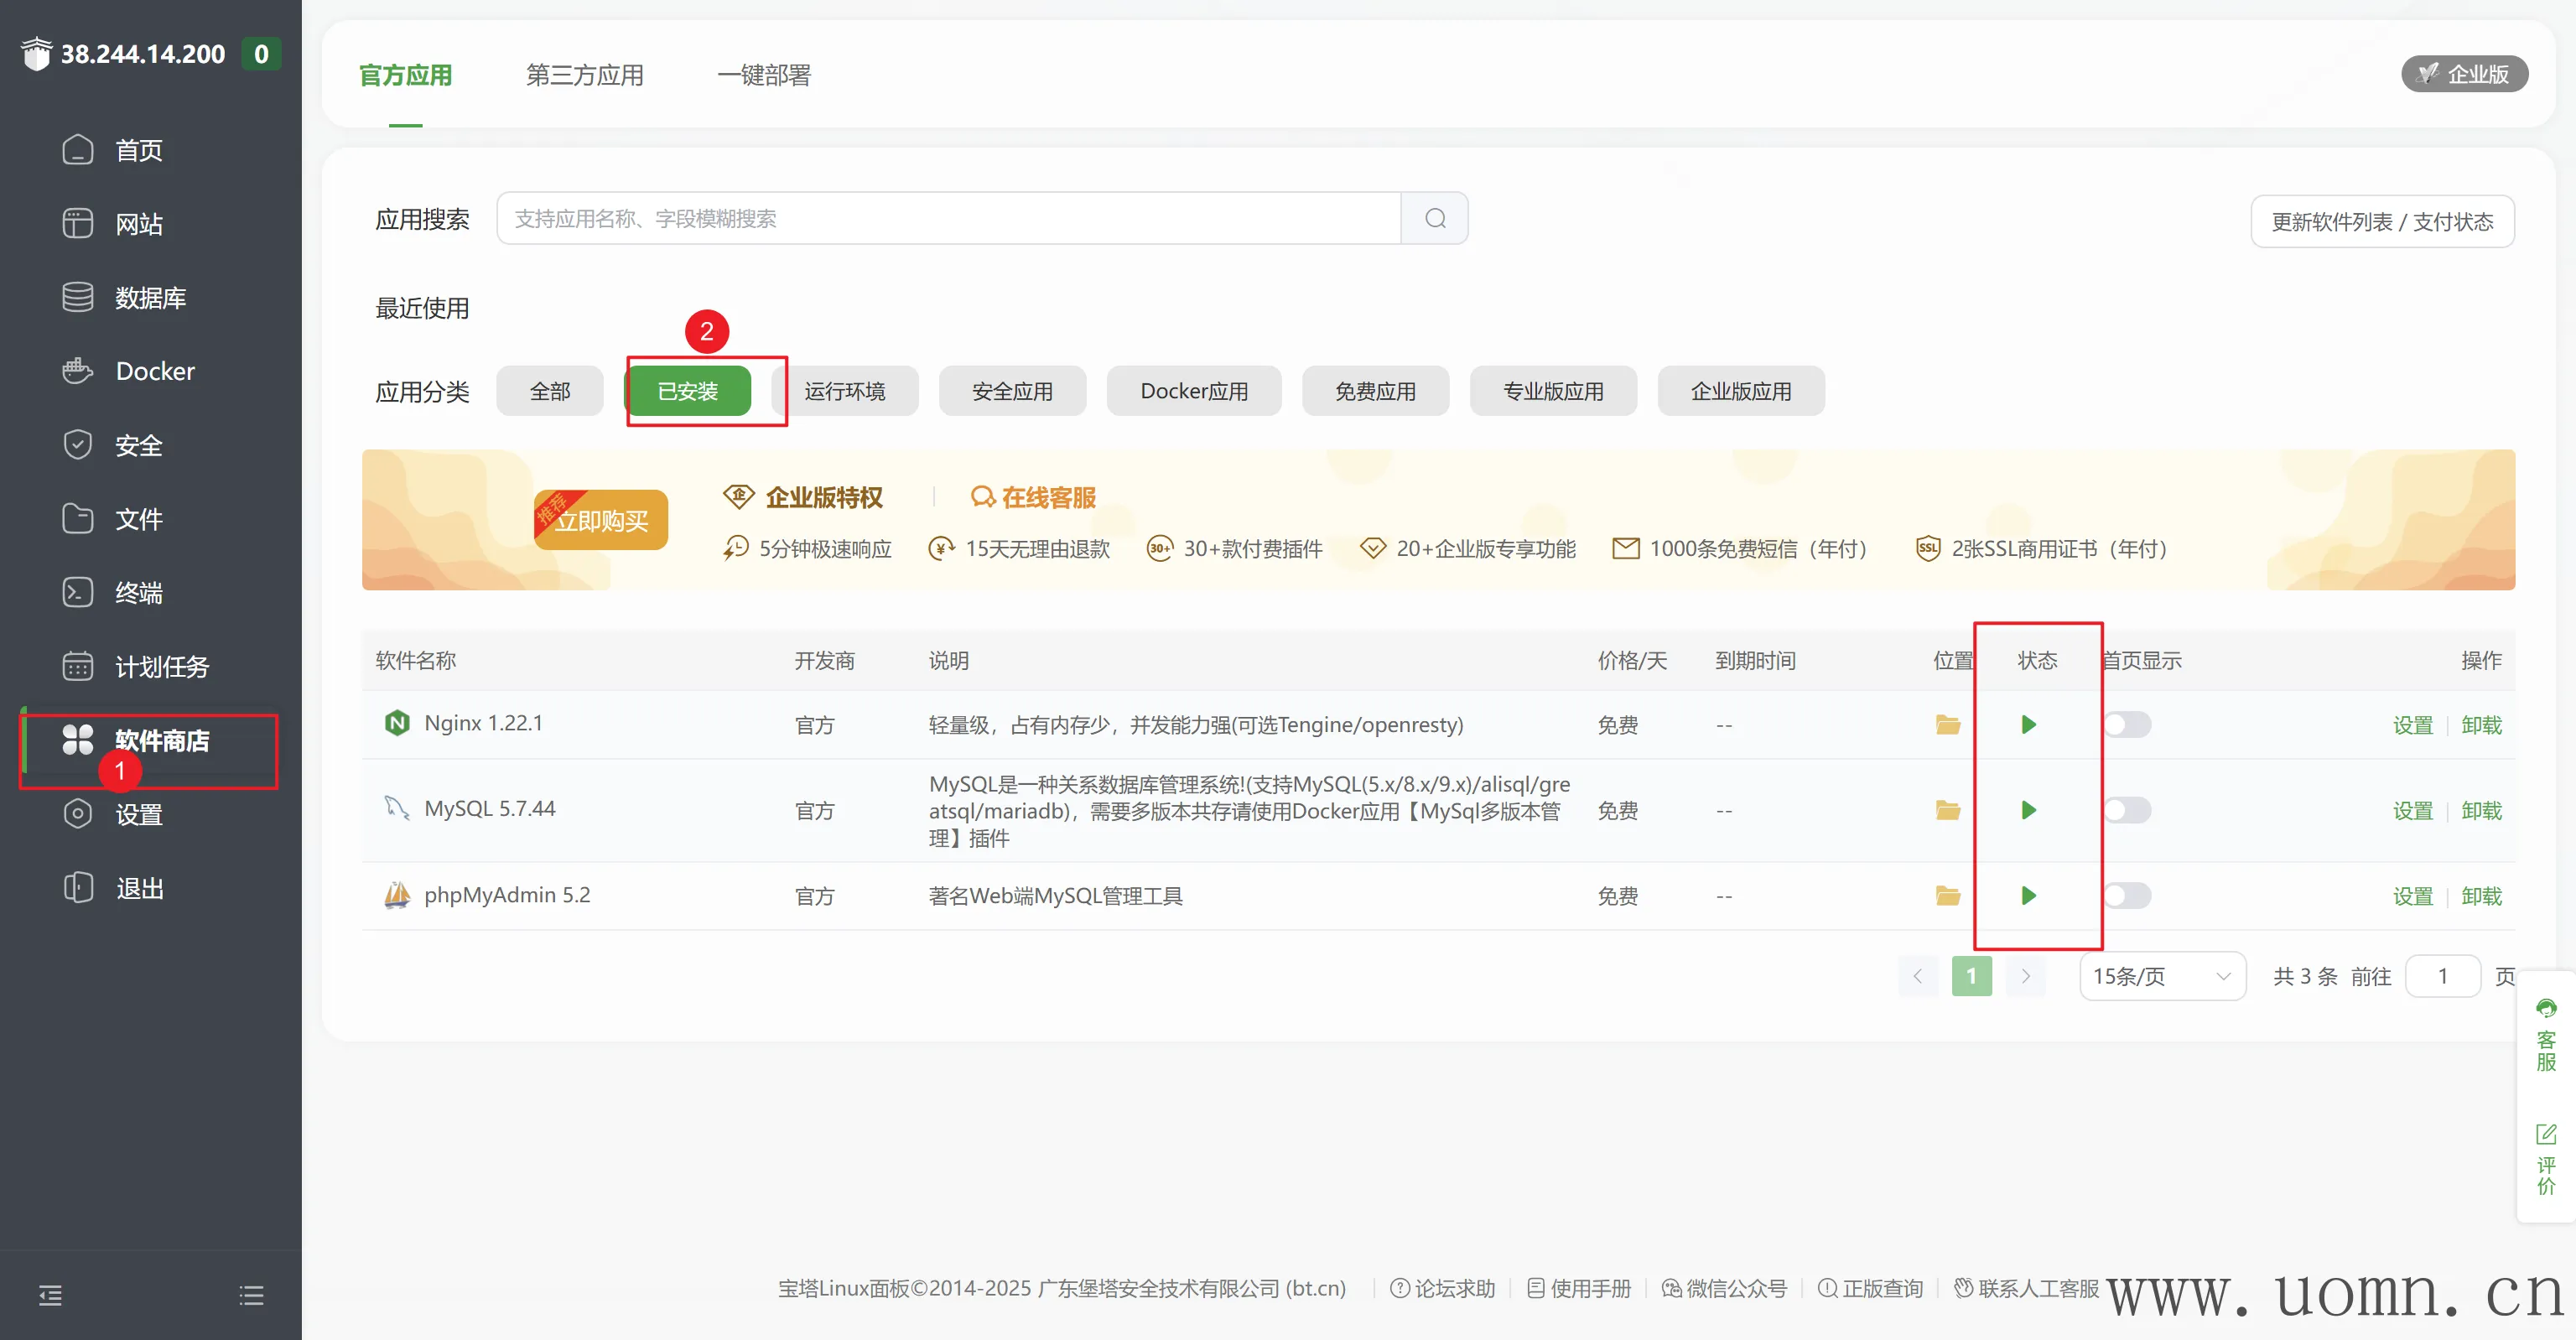This screenshot has height=1340, width=2576.
Task: Collapse sidebar using bottom-left menu icon
Action: (50, 1296)
